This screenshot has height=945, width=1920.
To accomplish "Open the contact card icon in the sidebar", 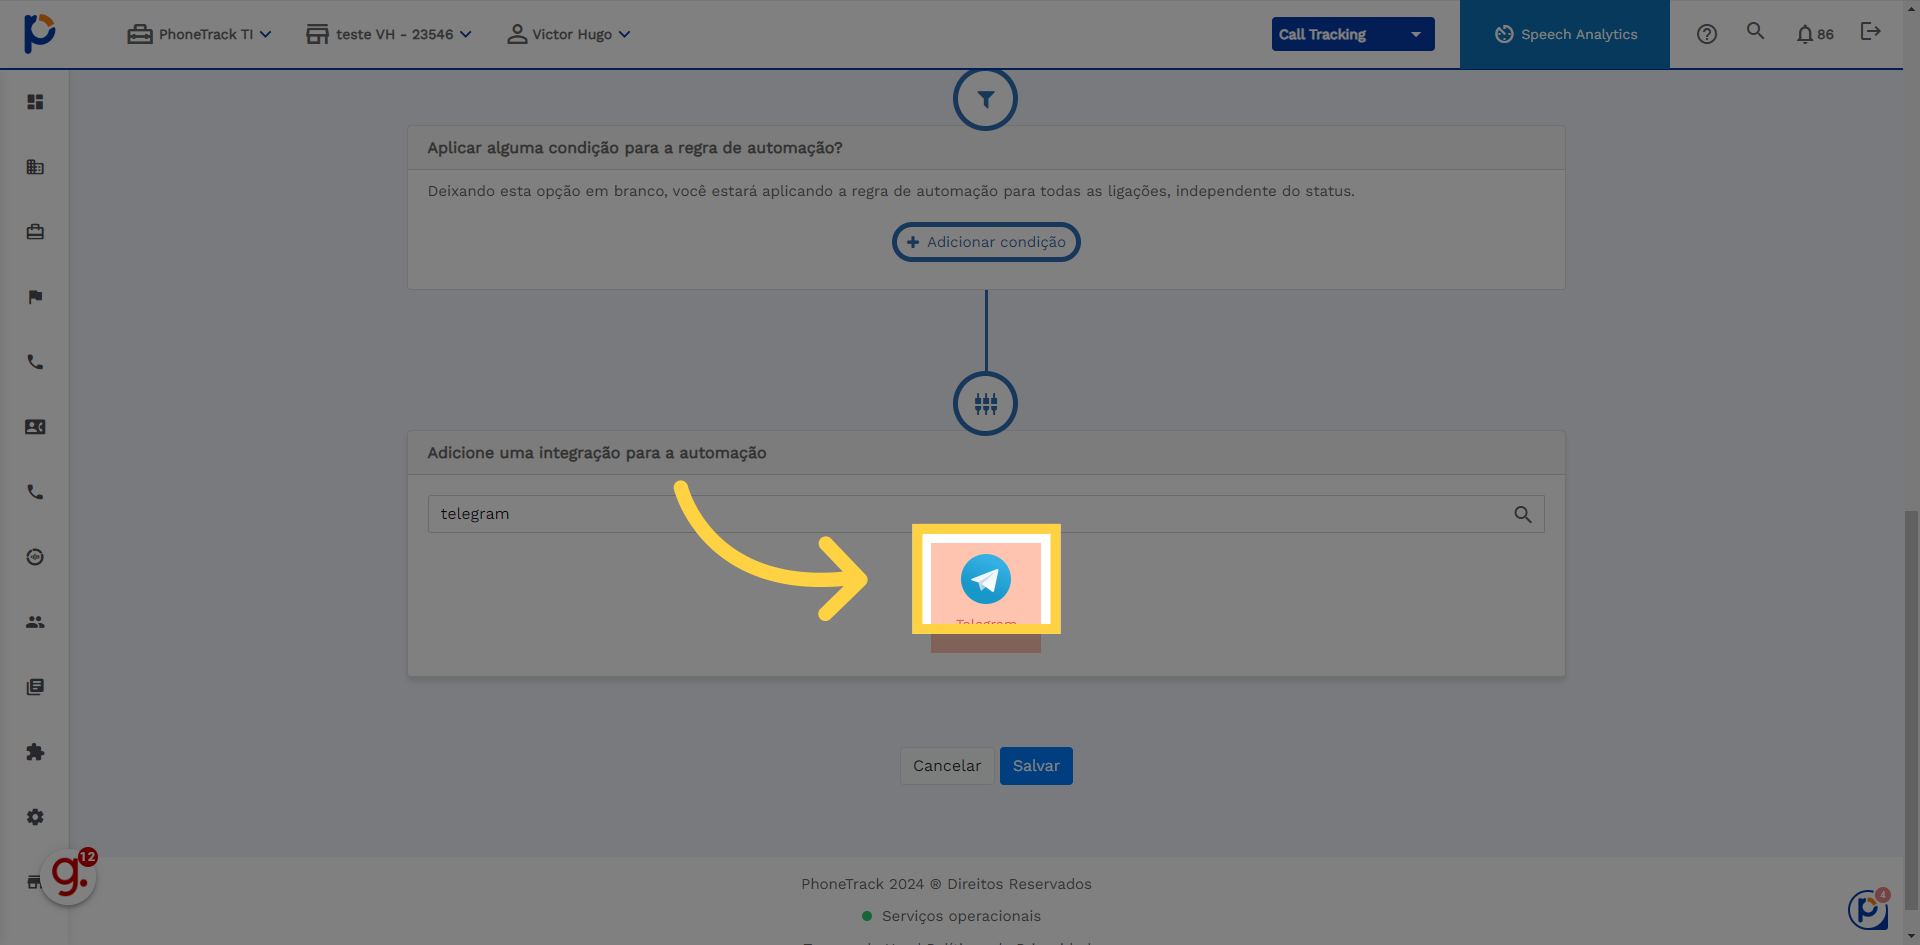I will coord(35,427).
